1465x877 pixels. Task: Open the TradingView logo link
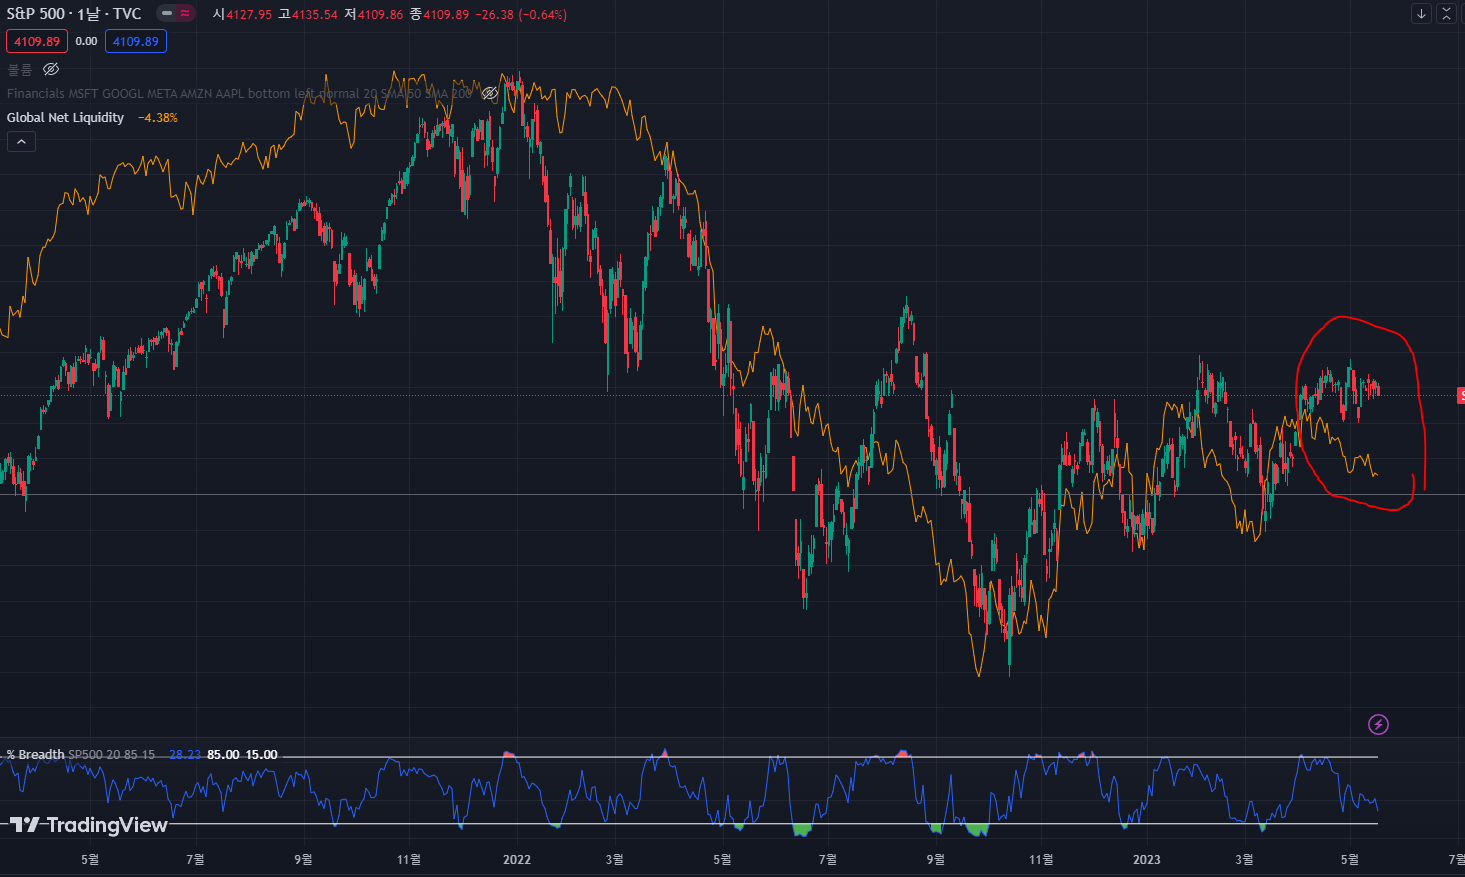(89, 825)
